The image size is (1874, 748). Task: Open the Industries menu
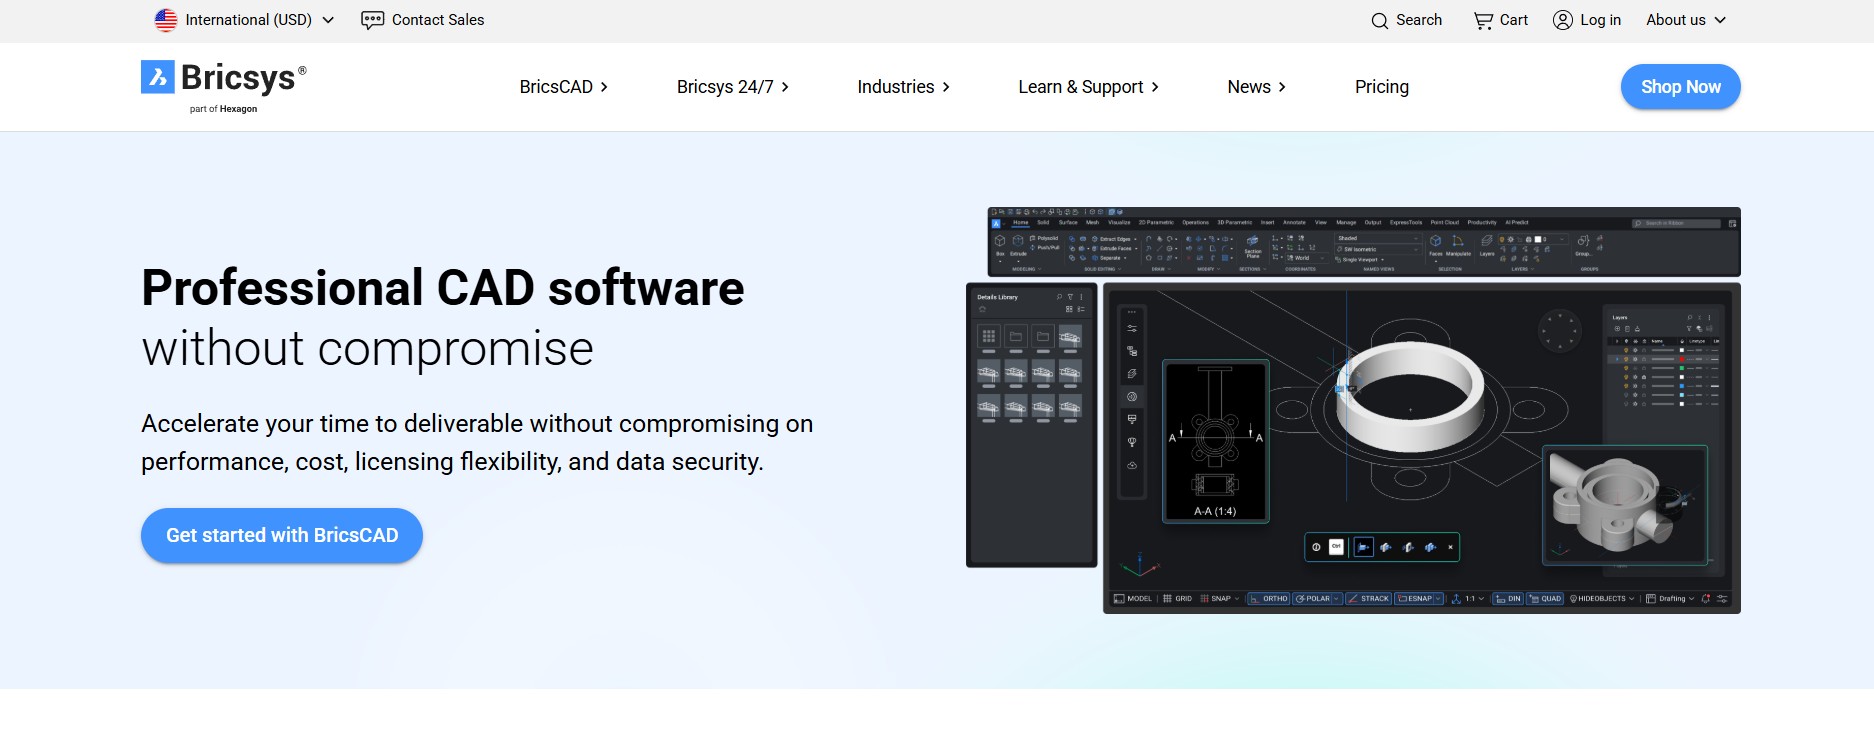pyautogui.click(x=904, y=87)
